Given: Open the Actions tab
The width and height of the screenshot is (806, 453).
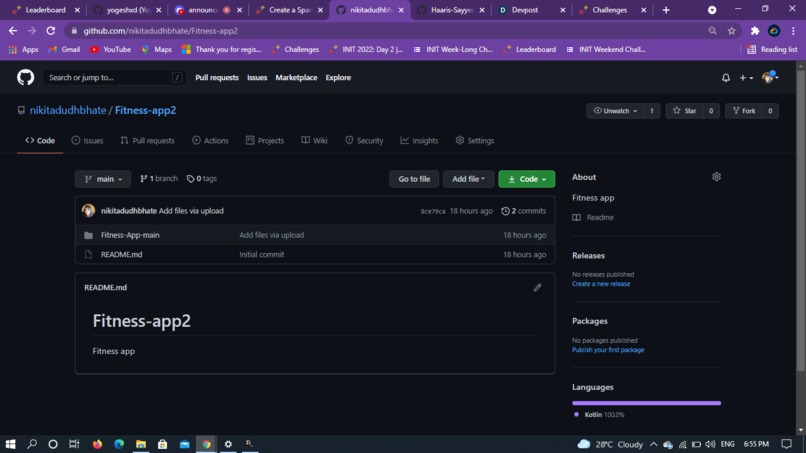Looking at the screenshot, I should (x=210, y=140).
